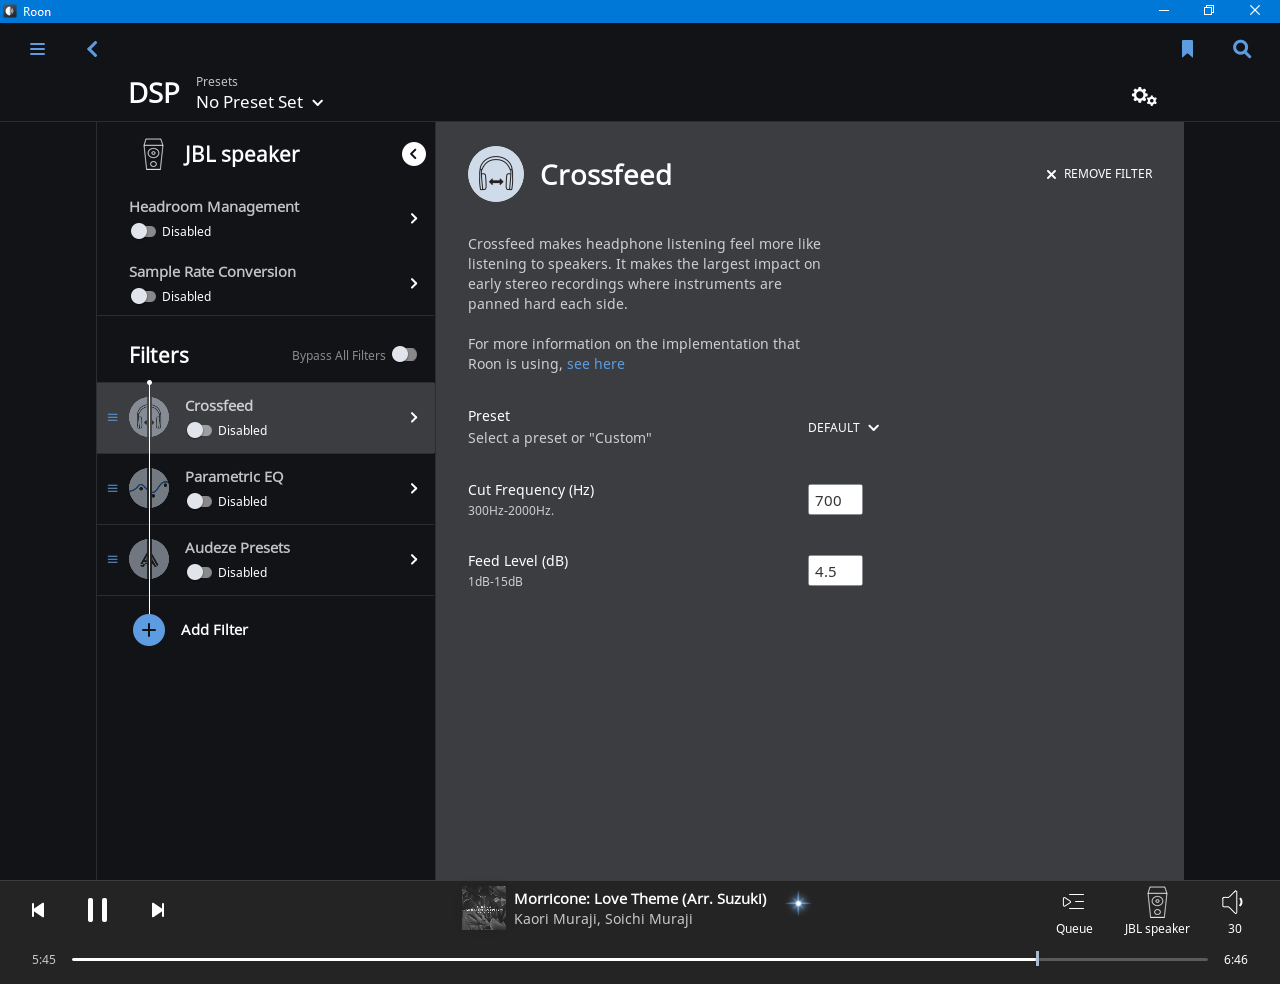This screenshot has height=984, width=1280.
Task: Open Sample Rate Conversion settings label
Action: point(212,271)
